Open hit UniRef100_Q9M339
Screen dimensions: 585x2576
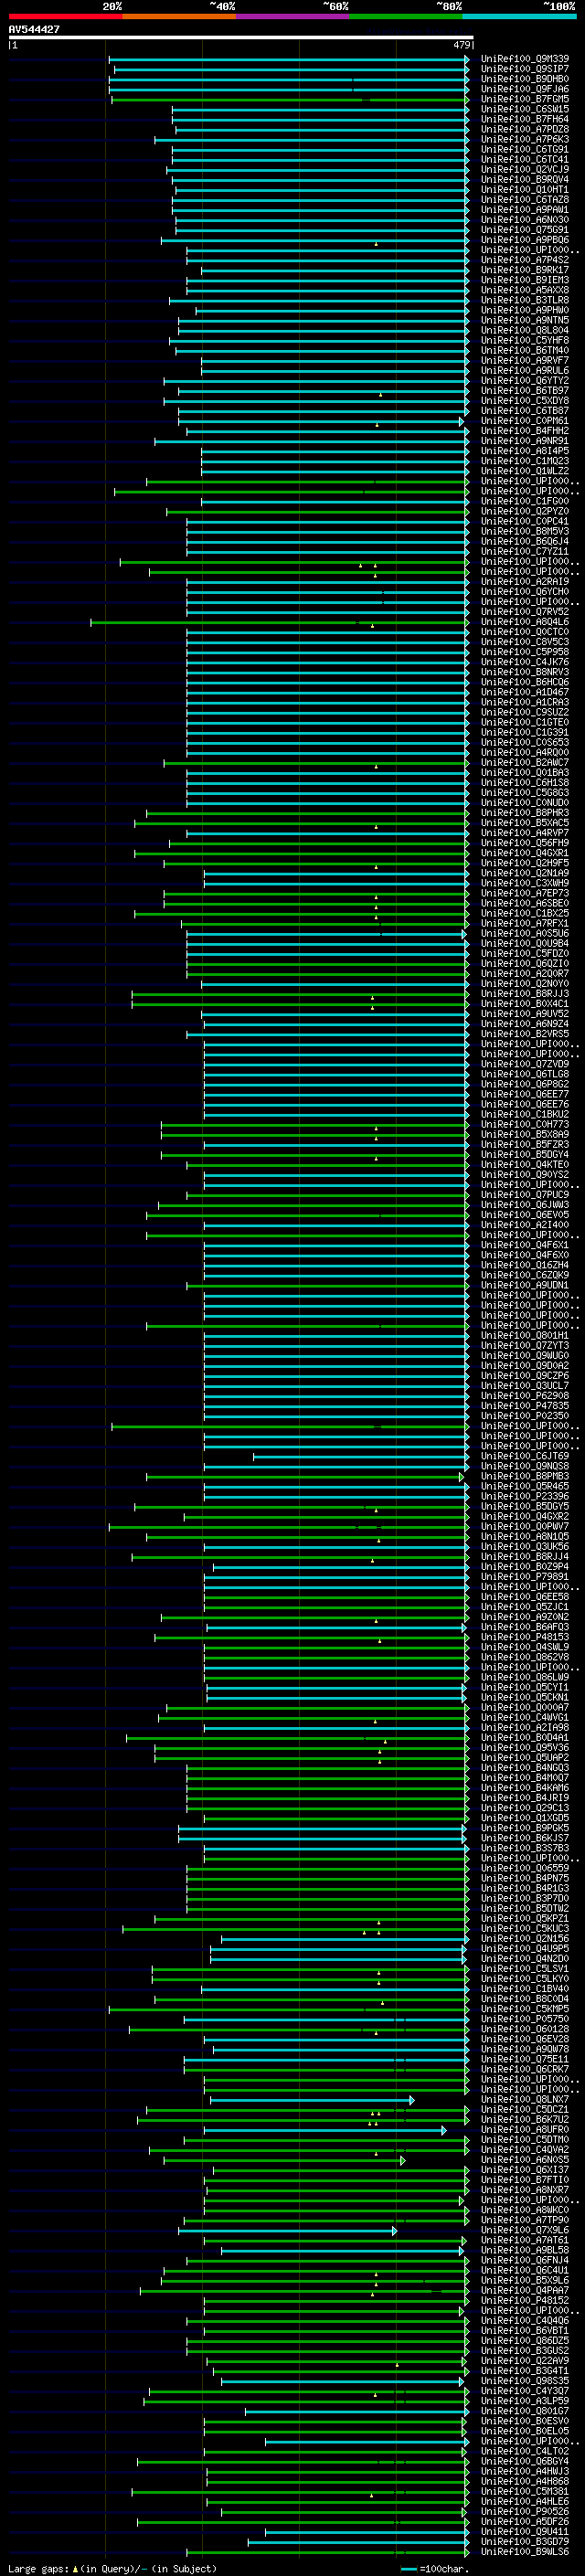(x=525, y=59)
